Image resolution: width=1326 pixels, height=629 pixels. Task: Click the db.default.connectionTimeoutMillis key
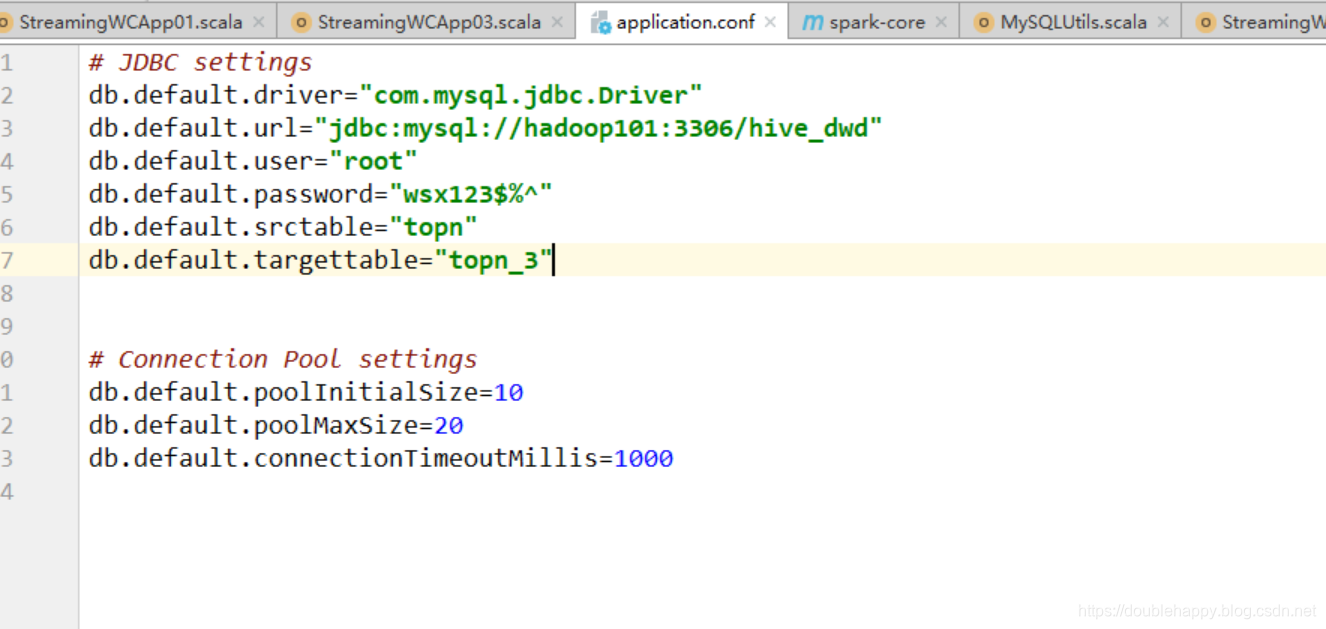click(343, 459)
